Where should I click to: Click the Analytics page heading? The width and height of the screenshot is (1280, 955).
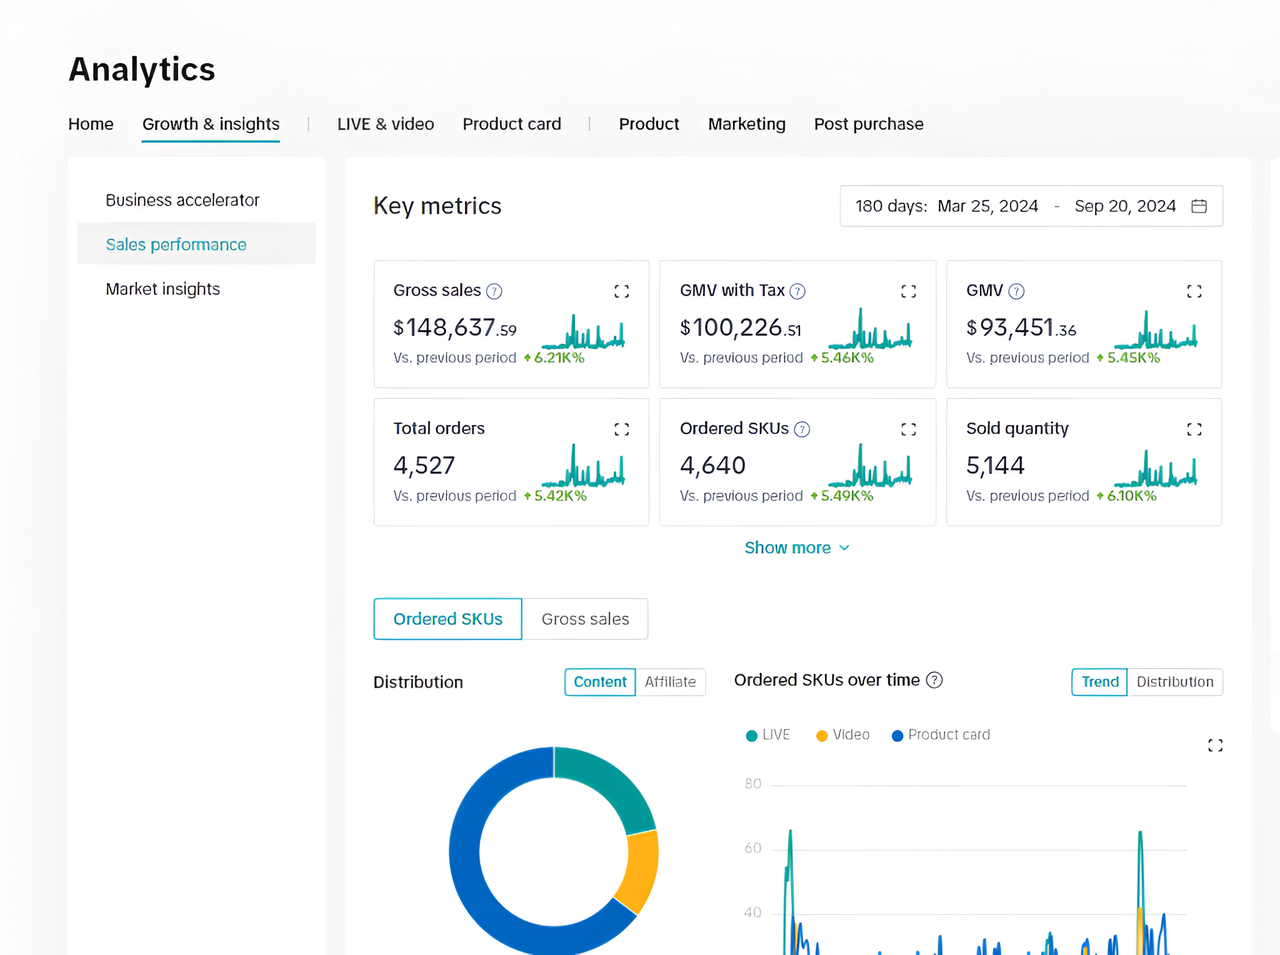(x=142, y=69)
